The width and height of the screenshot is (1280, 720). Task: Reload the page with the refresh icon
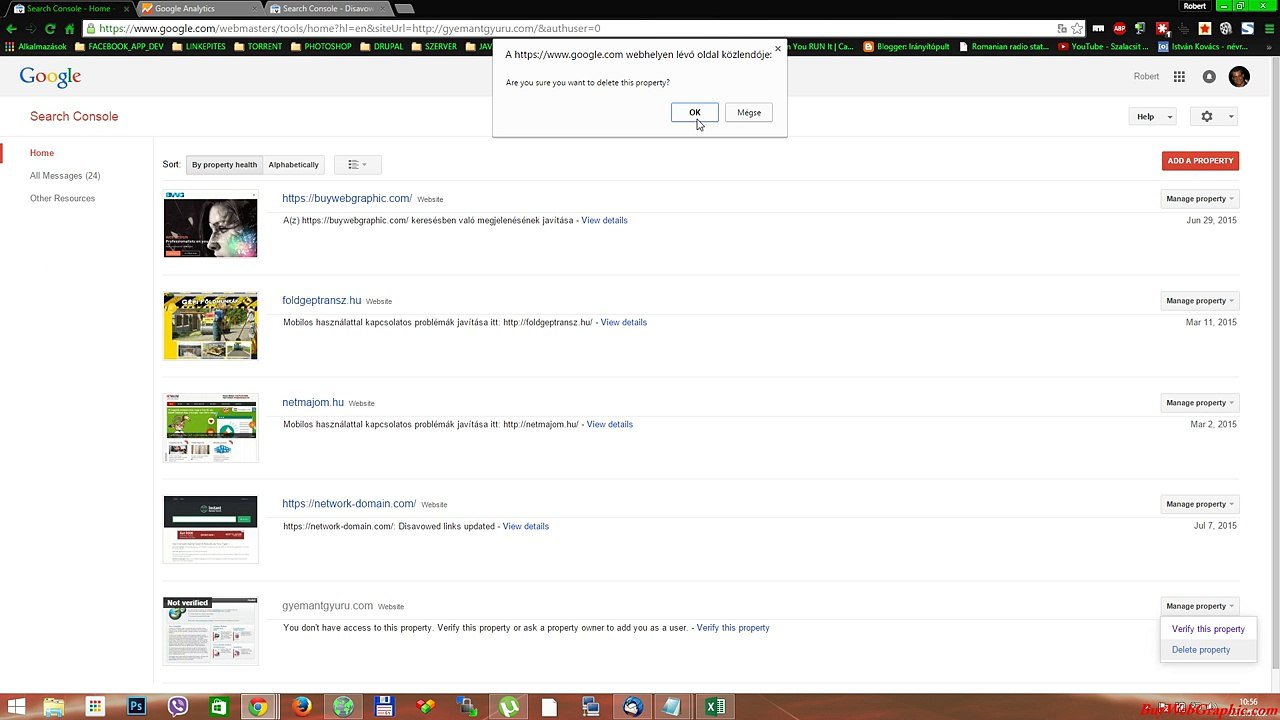coord(51,29)
